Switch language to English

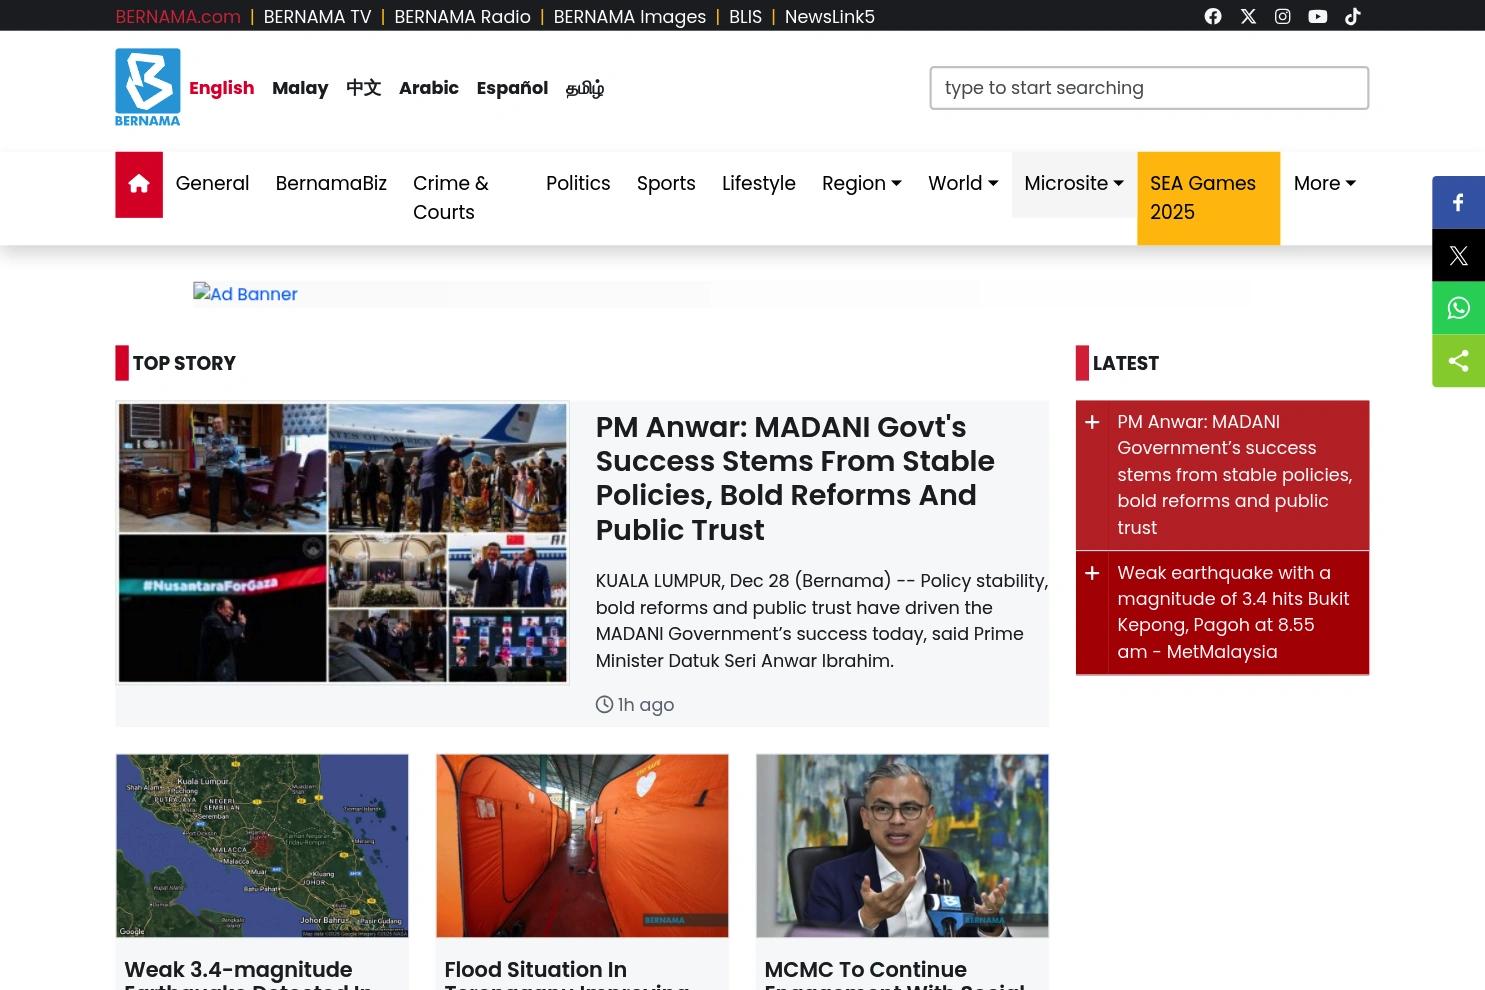222,88
